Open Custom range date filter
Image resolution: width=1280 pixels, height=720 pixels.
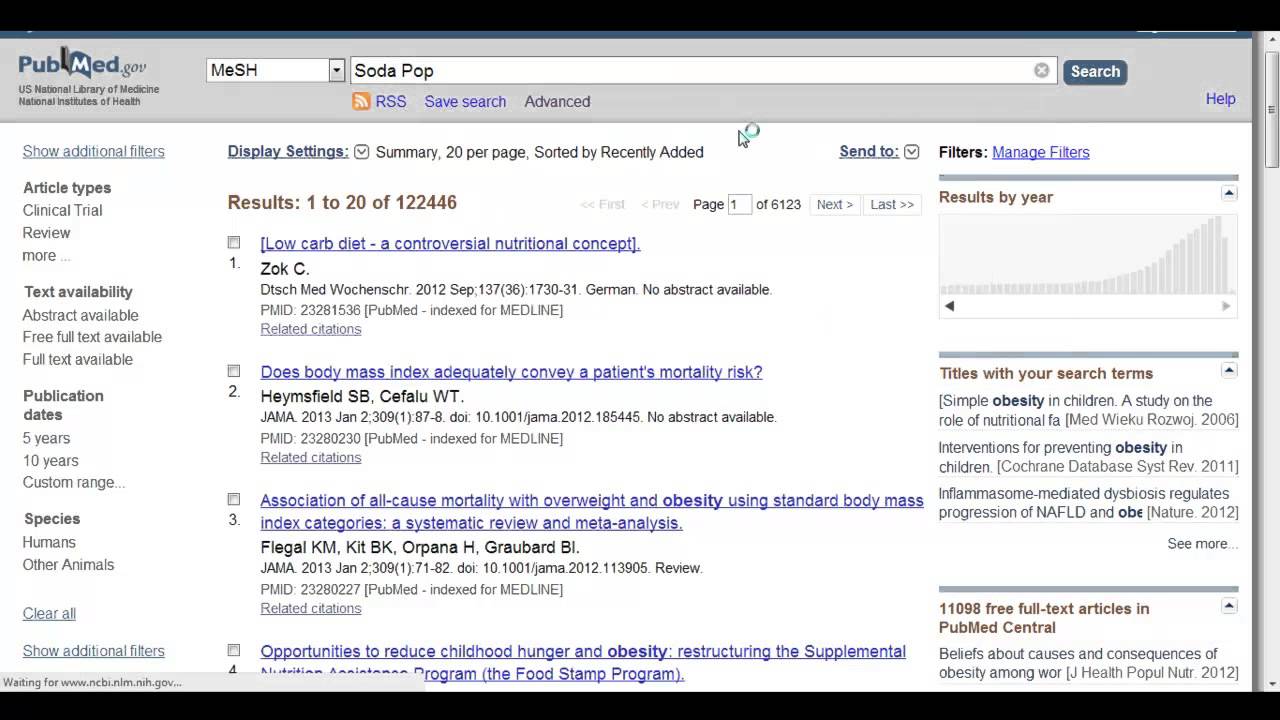click(x=74, y=482)
